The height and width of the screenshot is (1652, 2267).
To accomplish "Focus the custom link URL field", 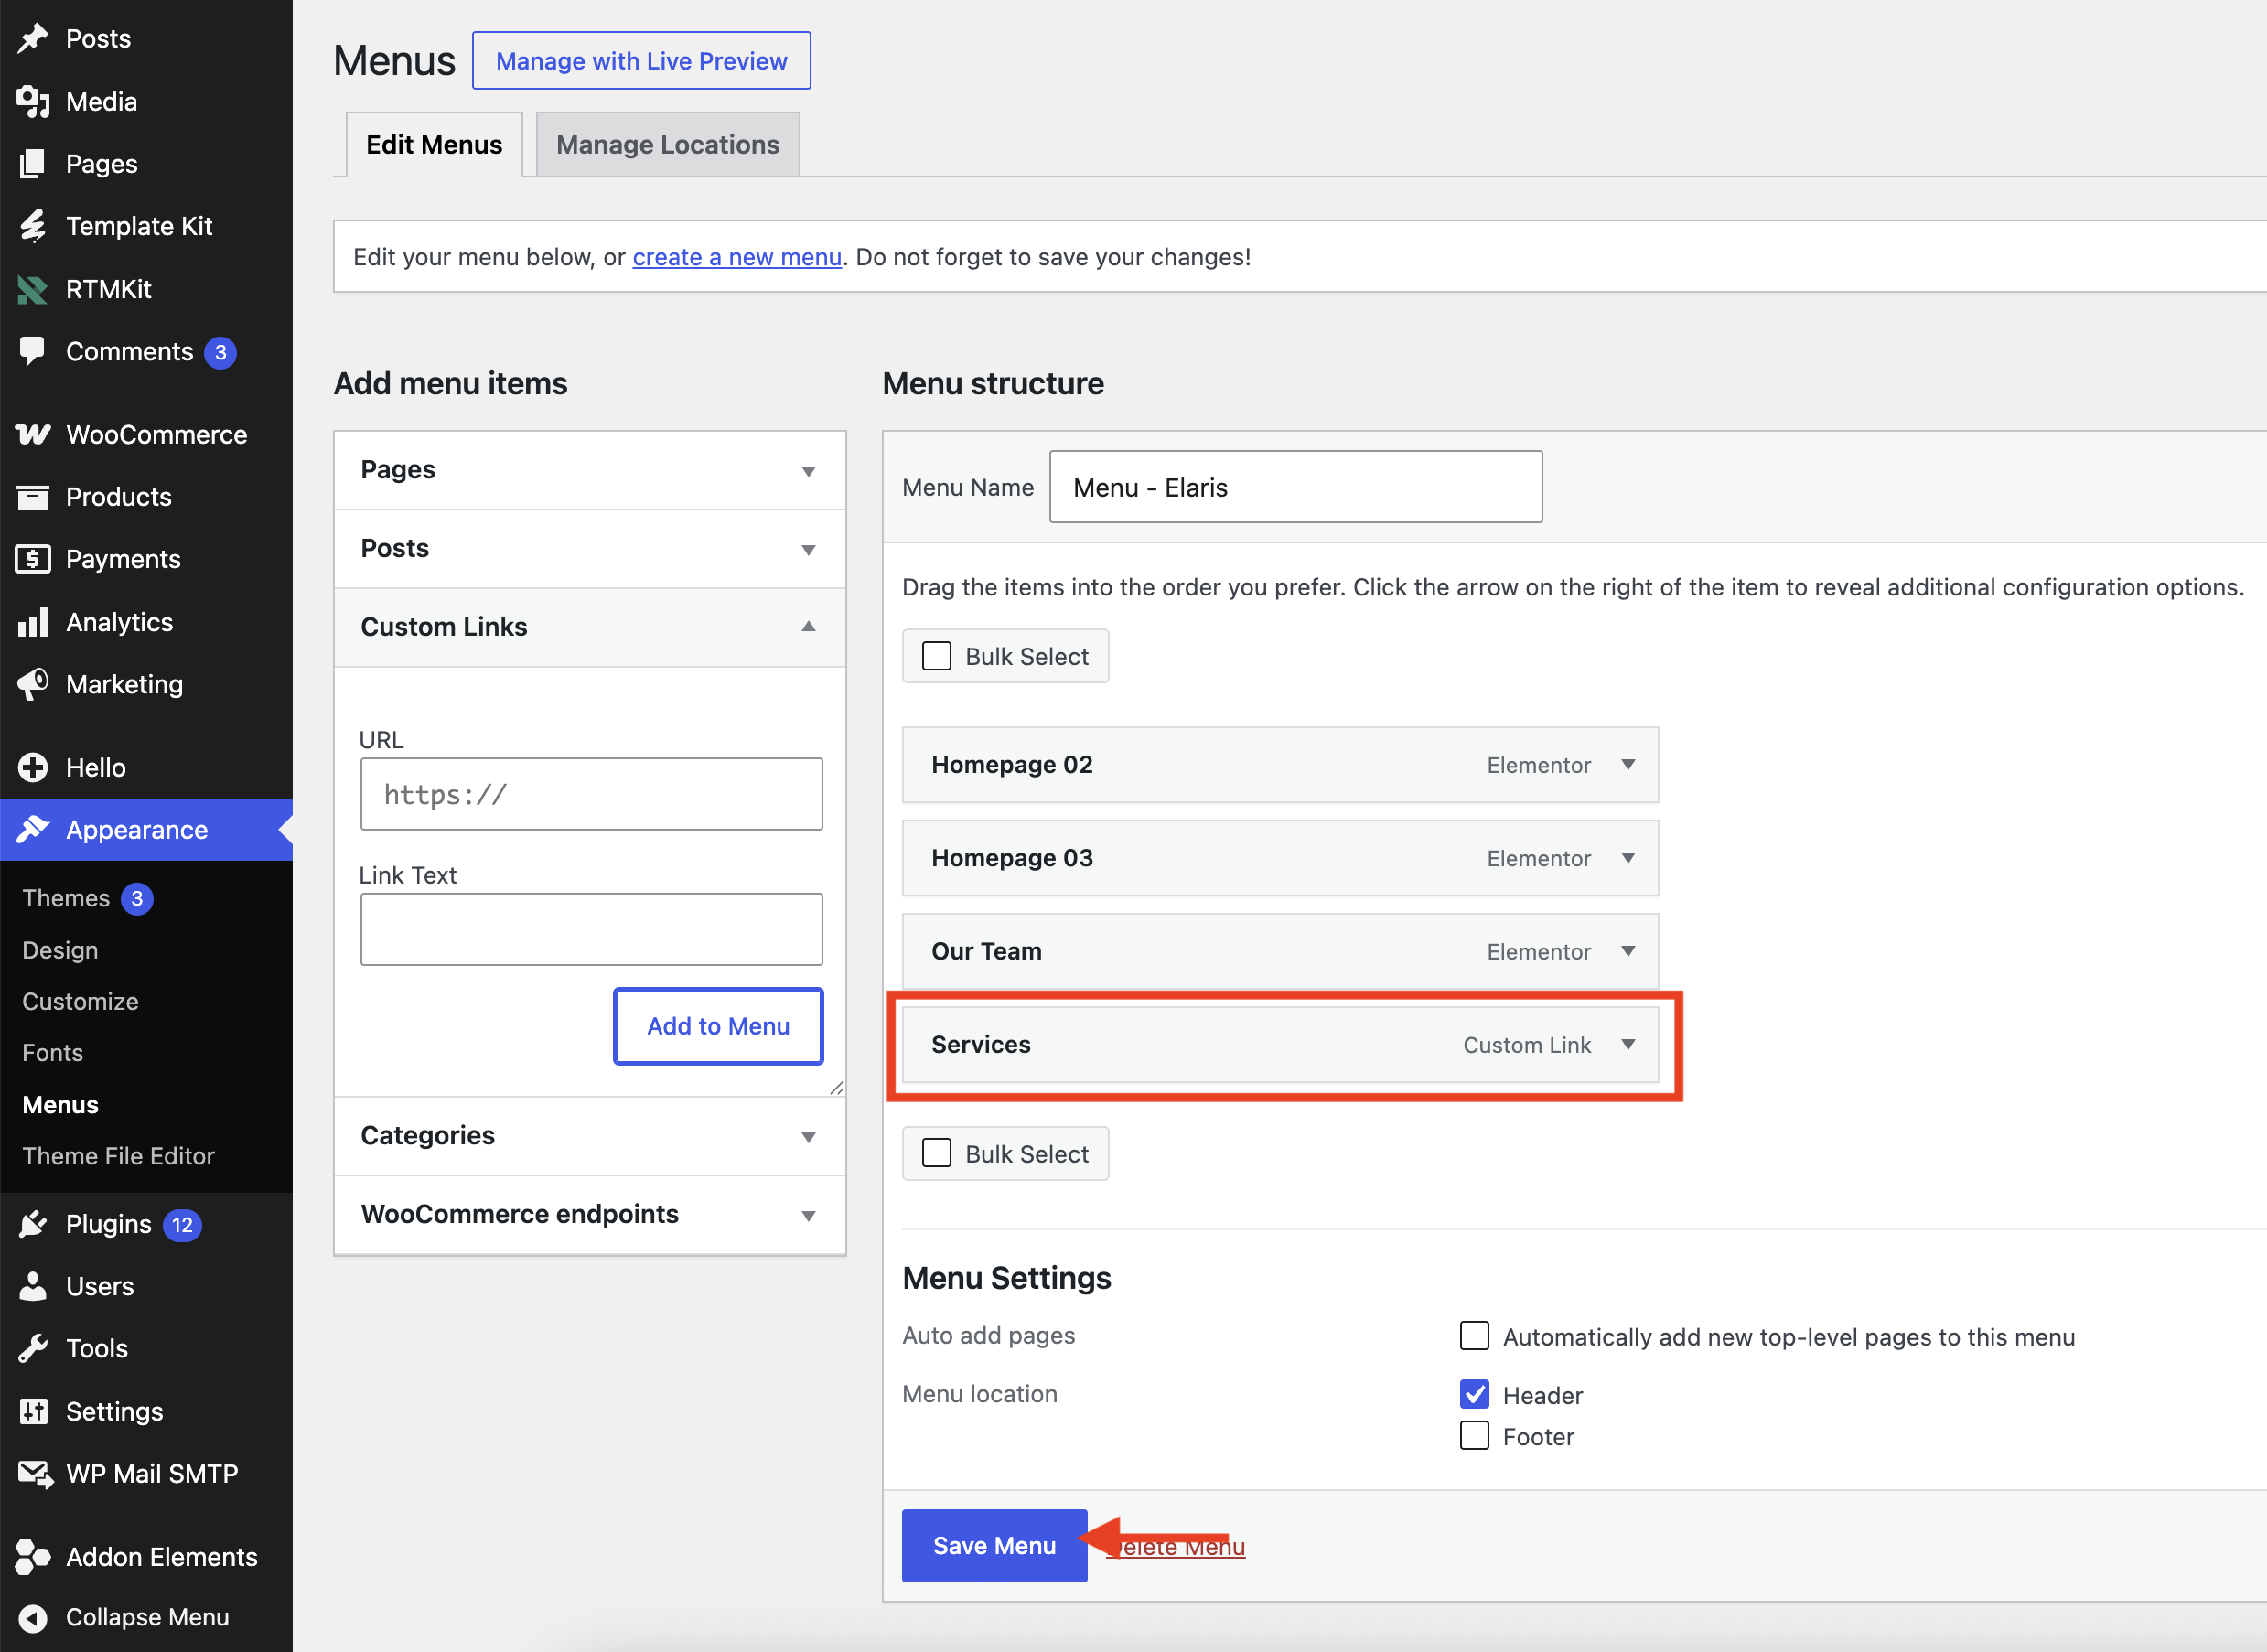I will click(591, 794).
